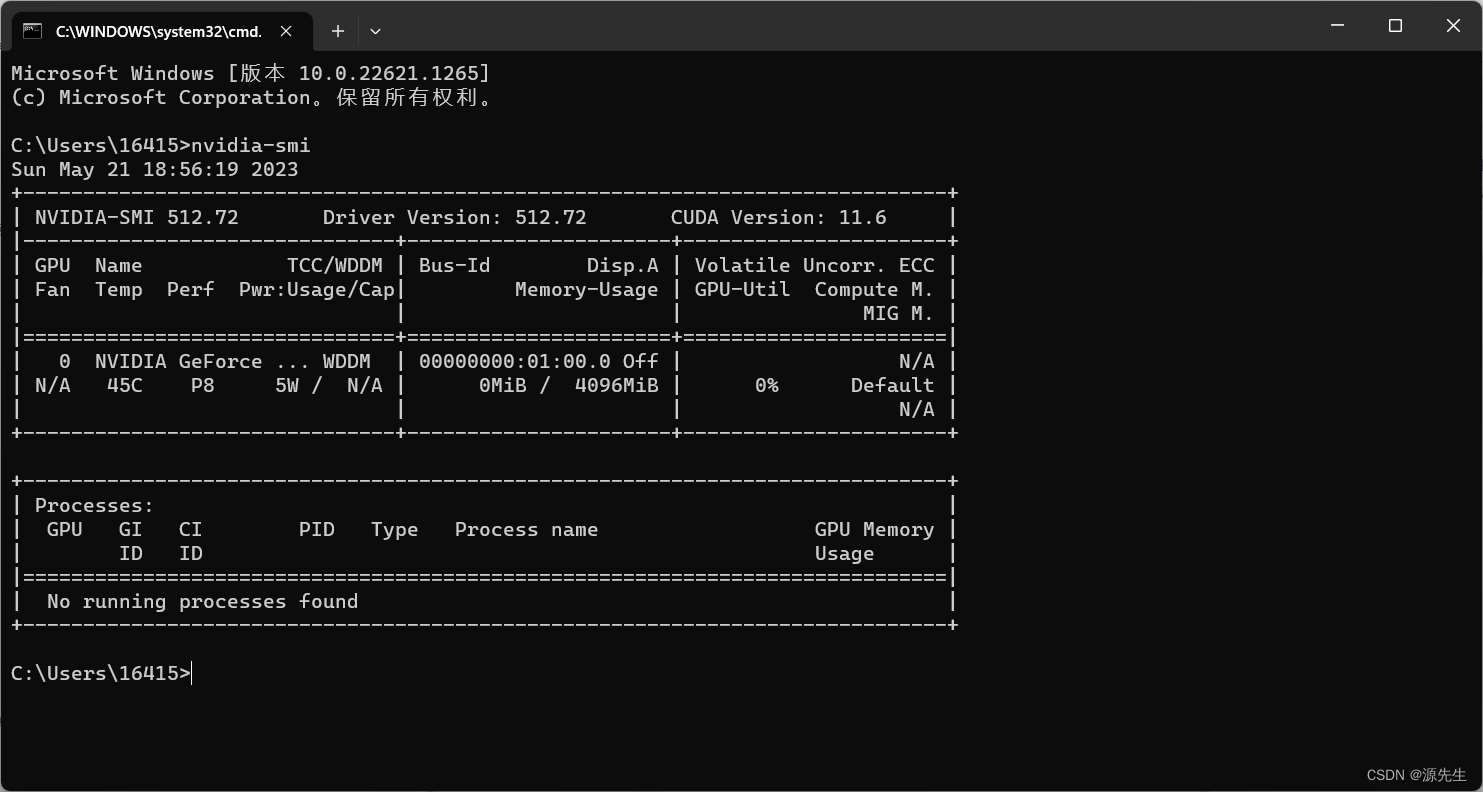Open a new terminal tab

coord(338,31)
